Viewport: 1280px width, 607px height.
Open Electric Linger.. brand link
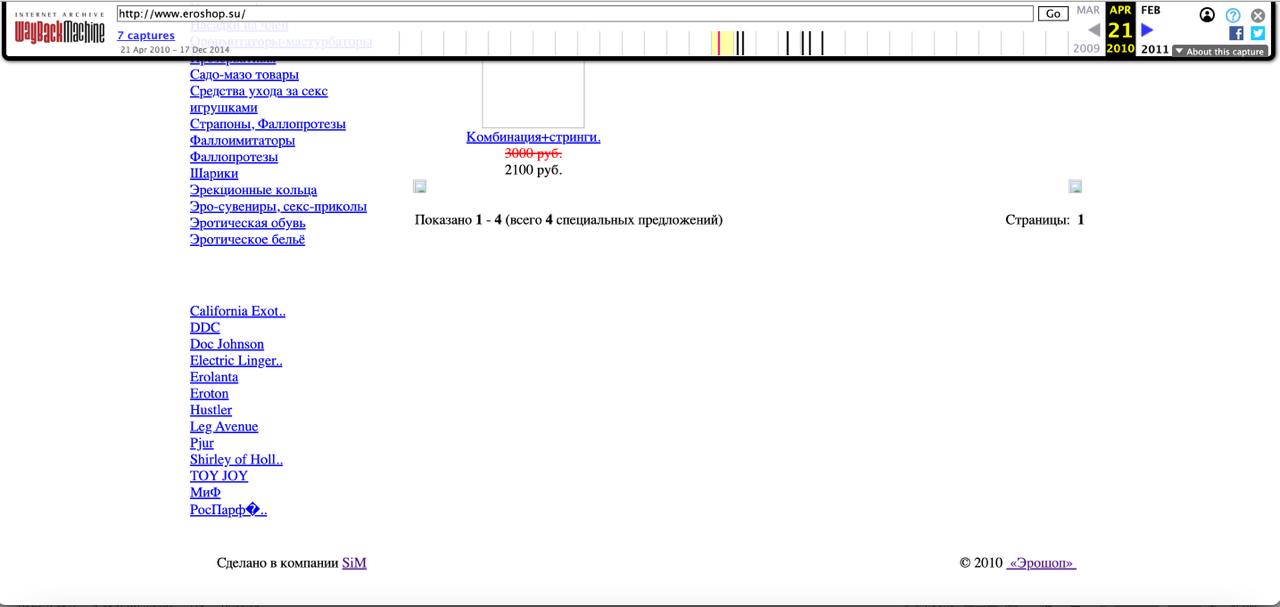coord(236,361)
